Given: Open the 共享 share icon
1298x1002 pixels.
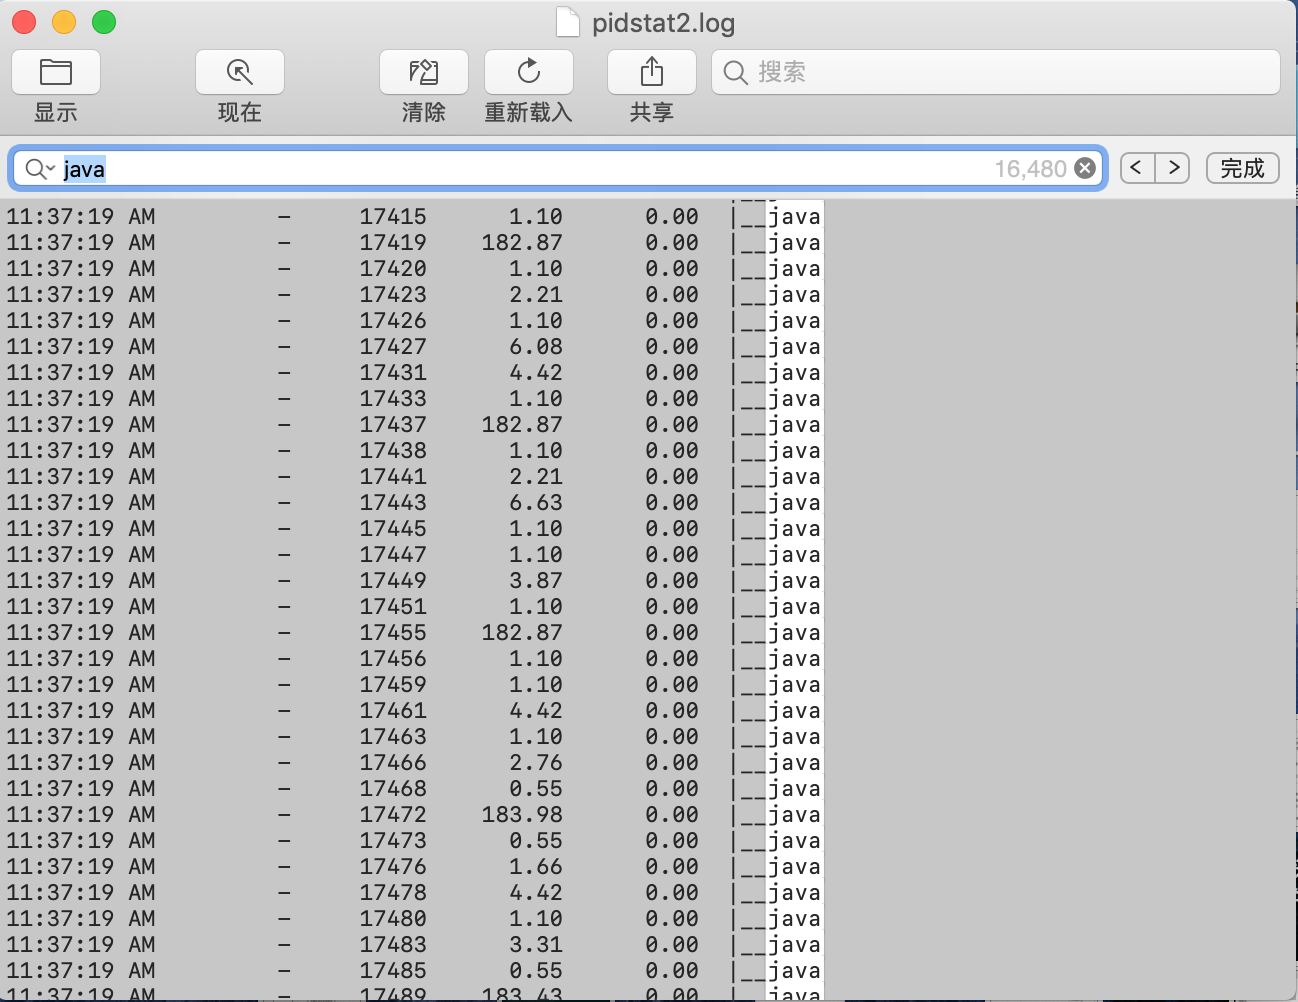Looking at the screenshot, I should click(652, 72).
